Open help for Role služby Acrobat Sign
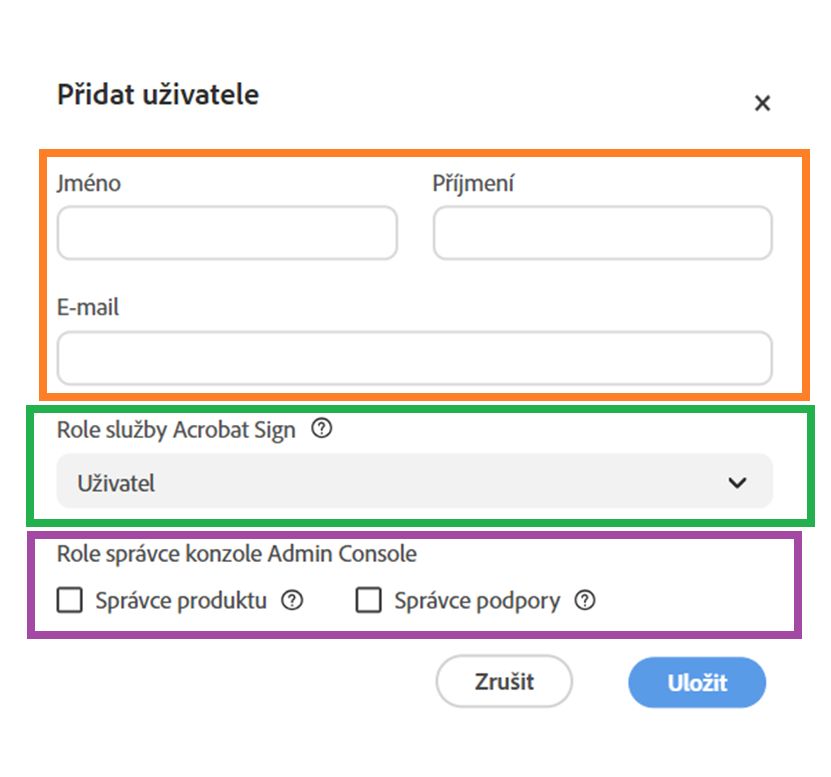 pos(321,430)
